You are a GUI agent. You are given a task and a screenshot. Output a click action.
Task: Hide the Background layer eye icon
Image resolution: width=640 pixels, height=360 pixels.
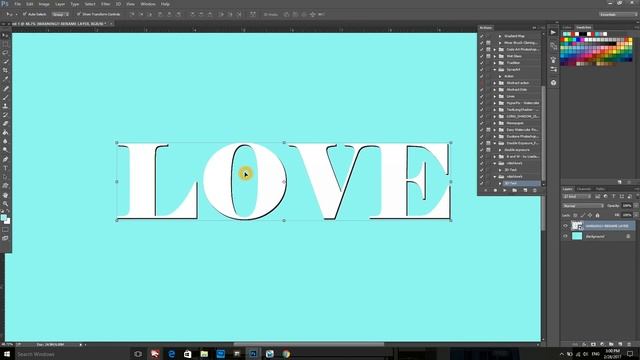tap(565, 236)
